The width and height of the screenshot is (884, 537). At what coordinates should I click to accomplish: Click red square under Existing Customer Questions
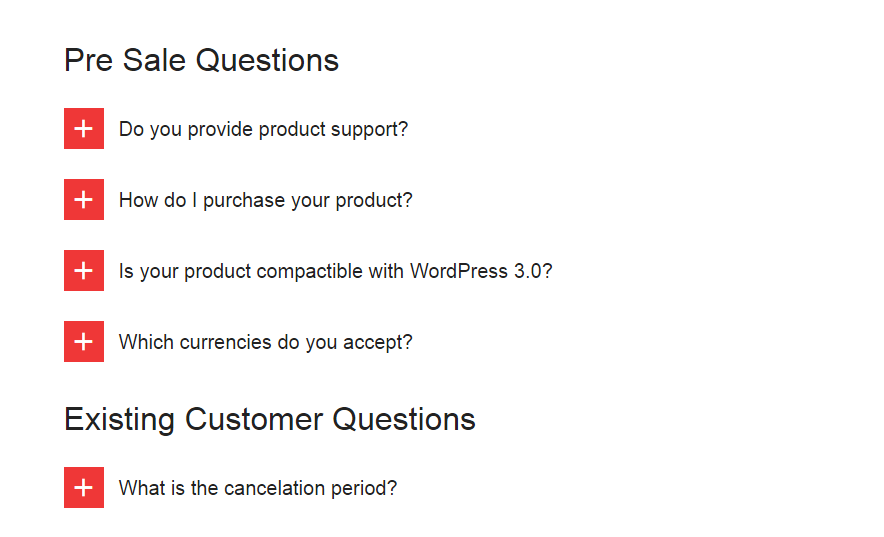click(x=84, y=487)
